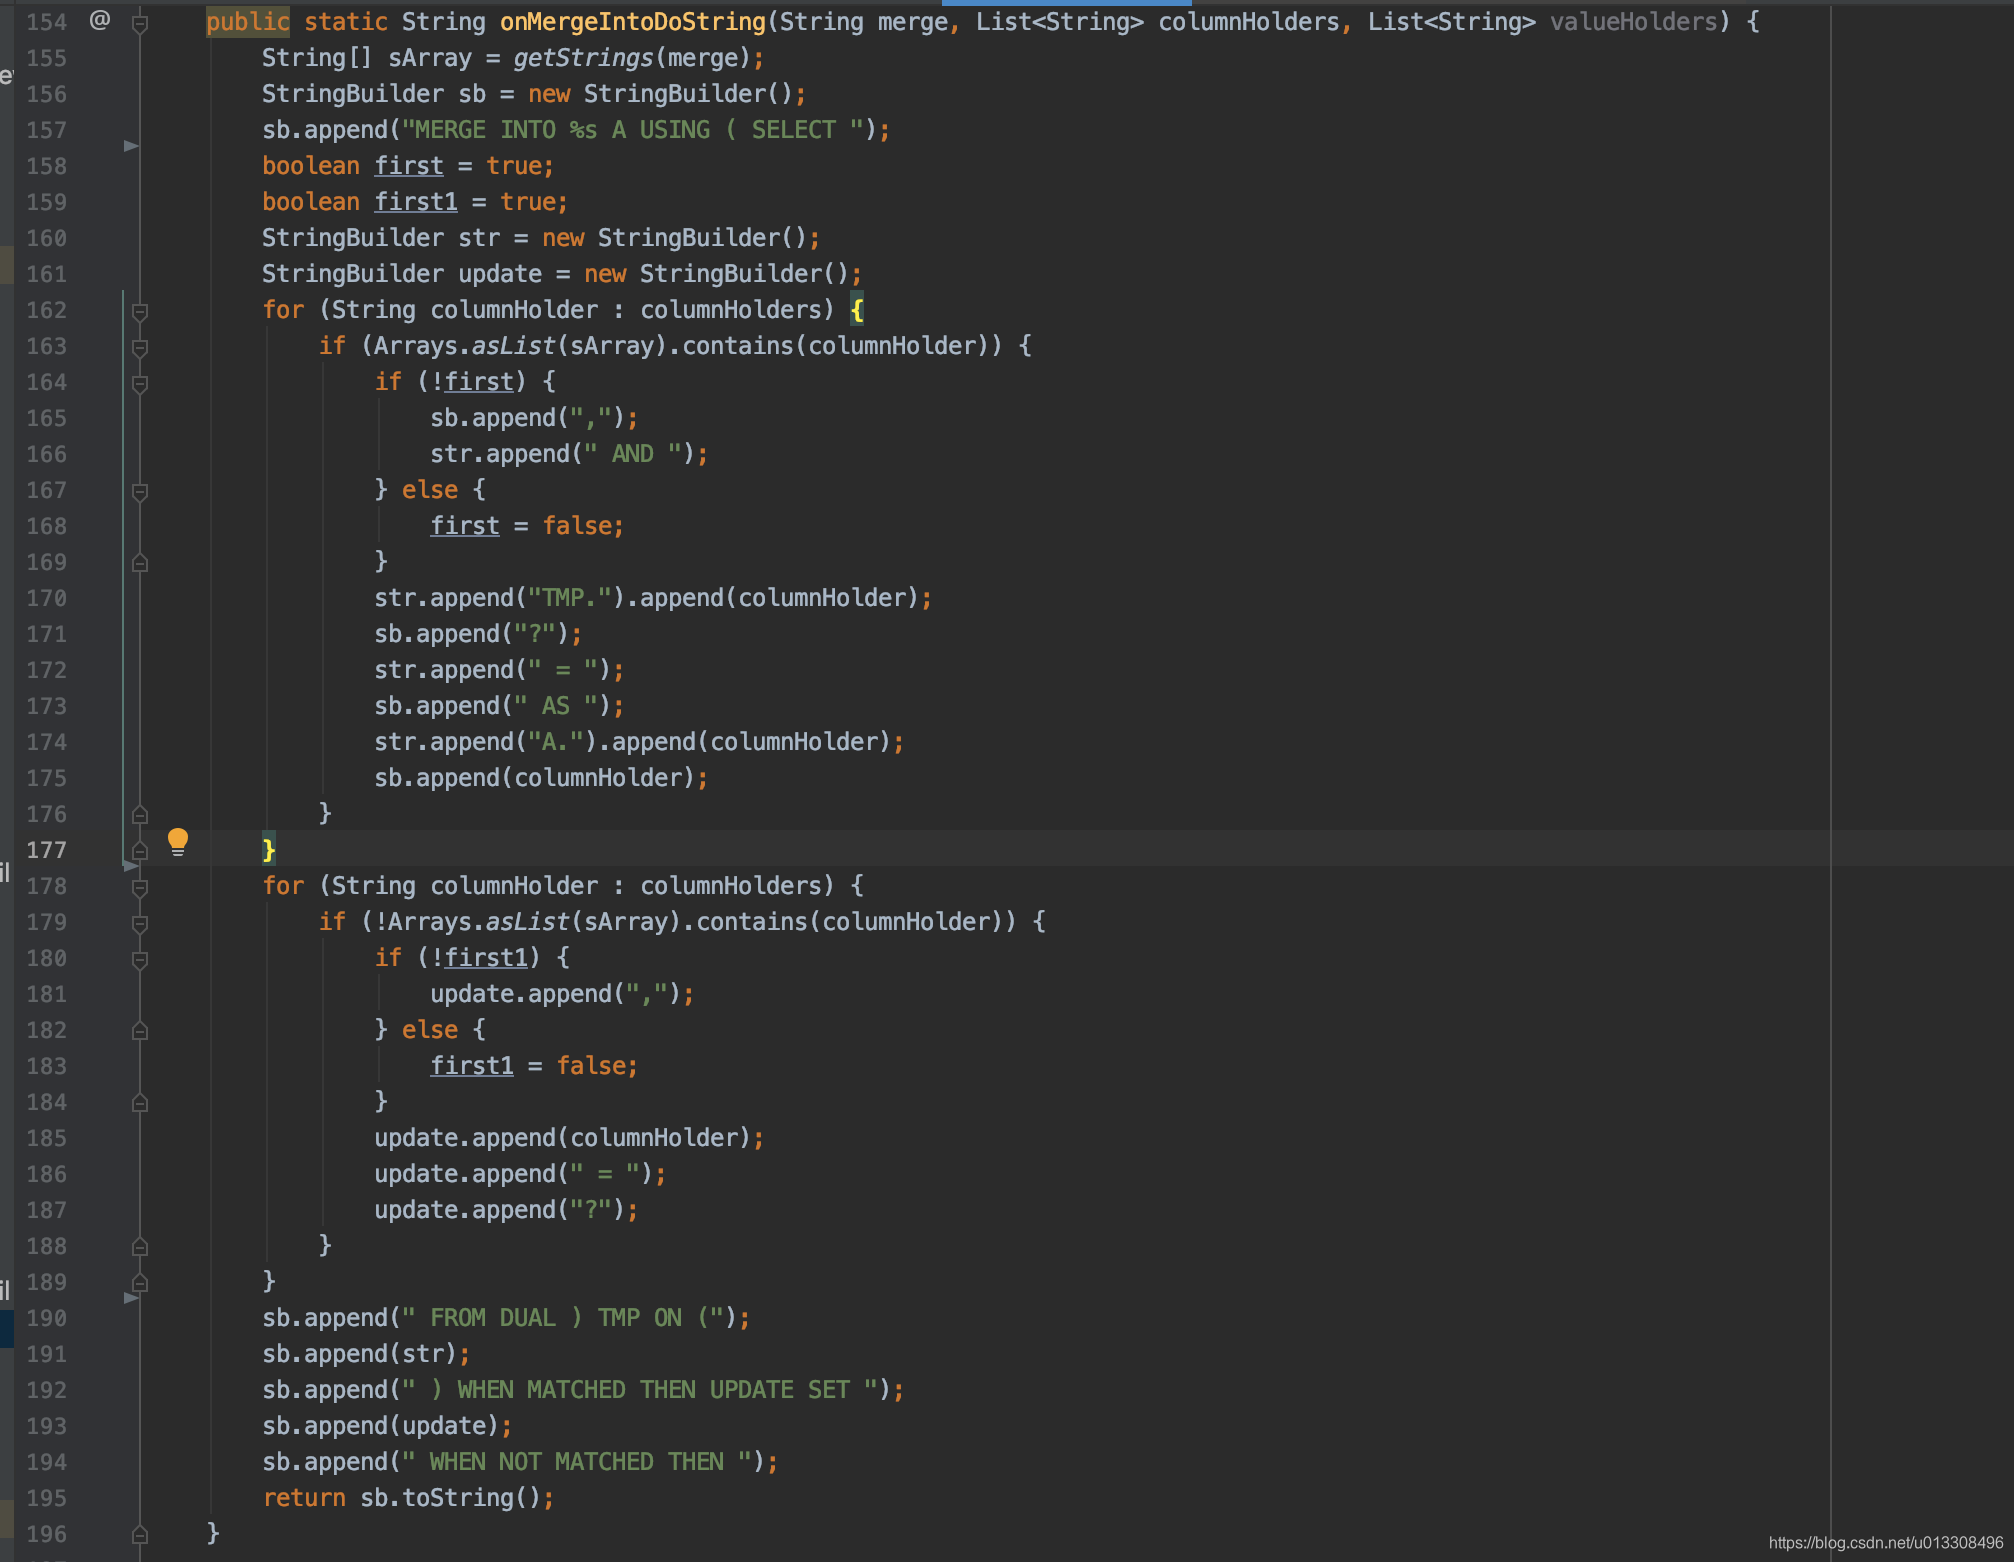Click line number 154 in the gutter
This screenshot has width=2014, height=1562.
pos(46,22)
